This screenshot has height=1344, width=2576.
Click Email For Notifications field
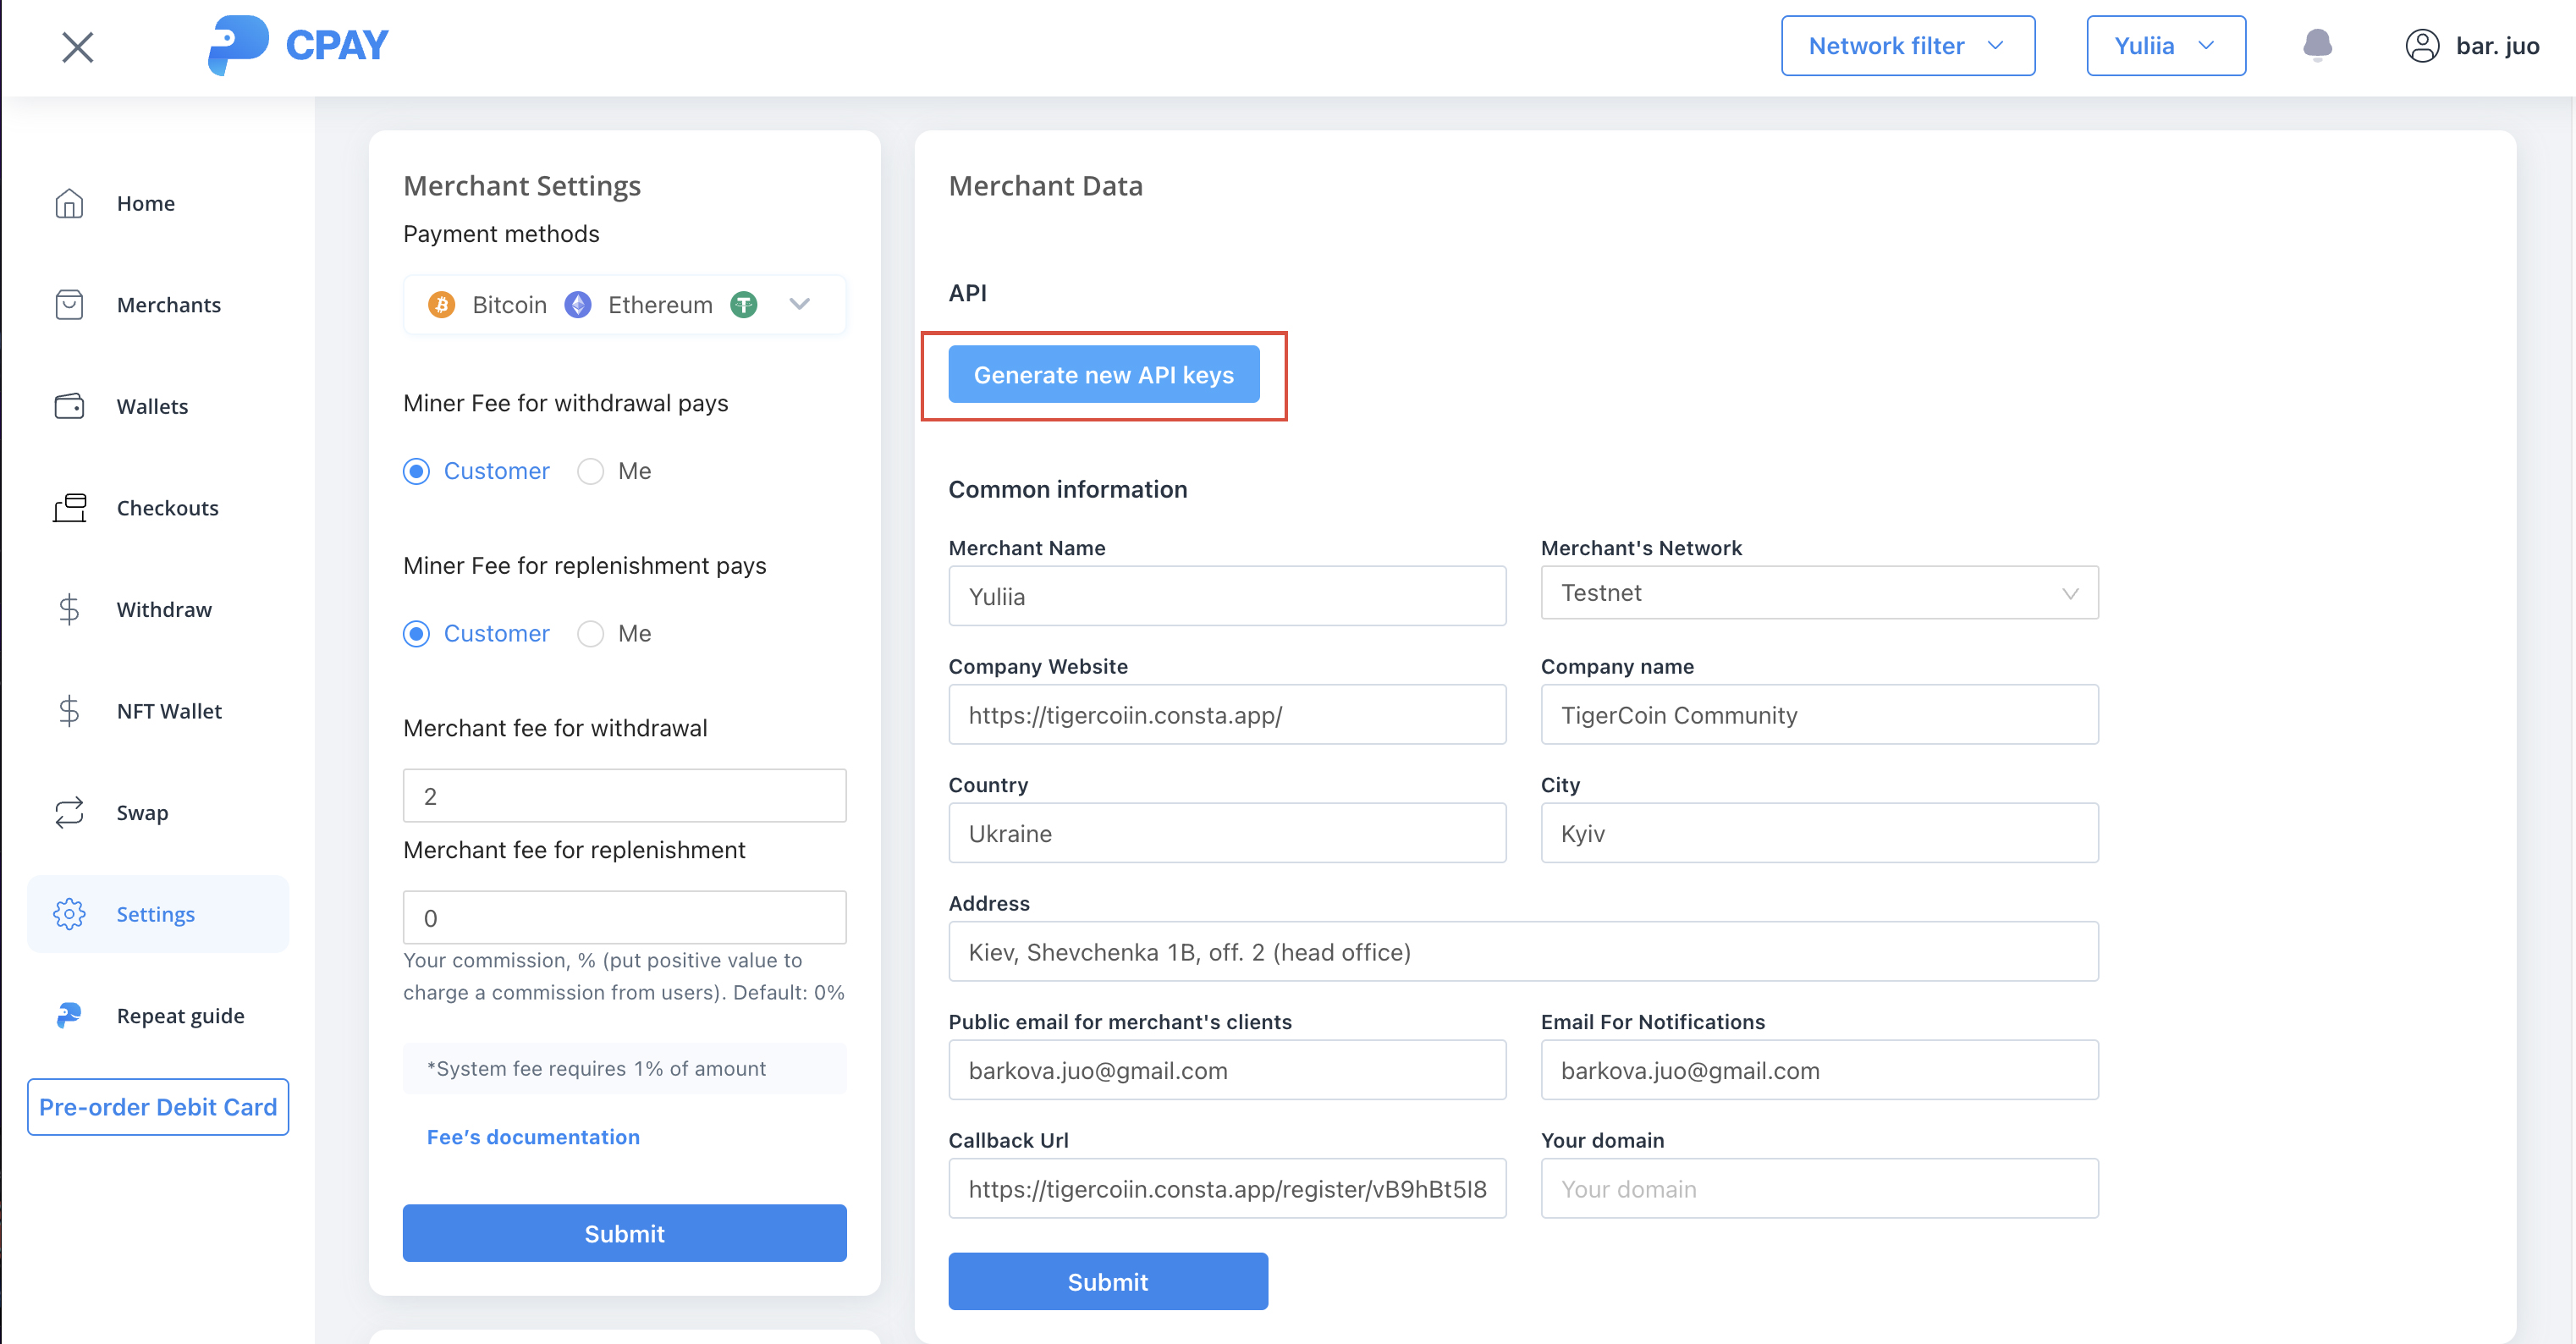(1819, 1070)
